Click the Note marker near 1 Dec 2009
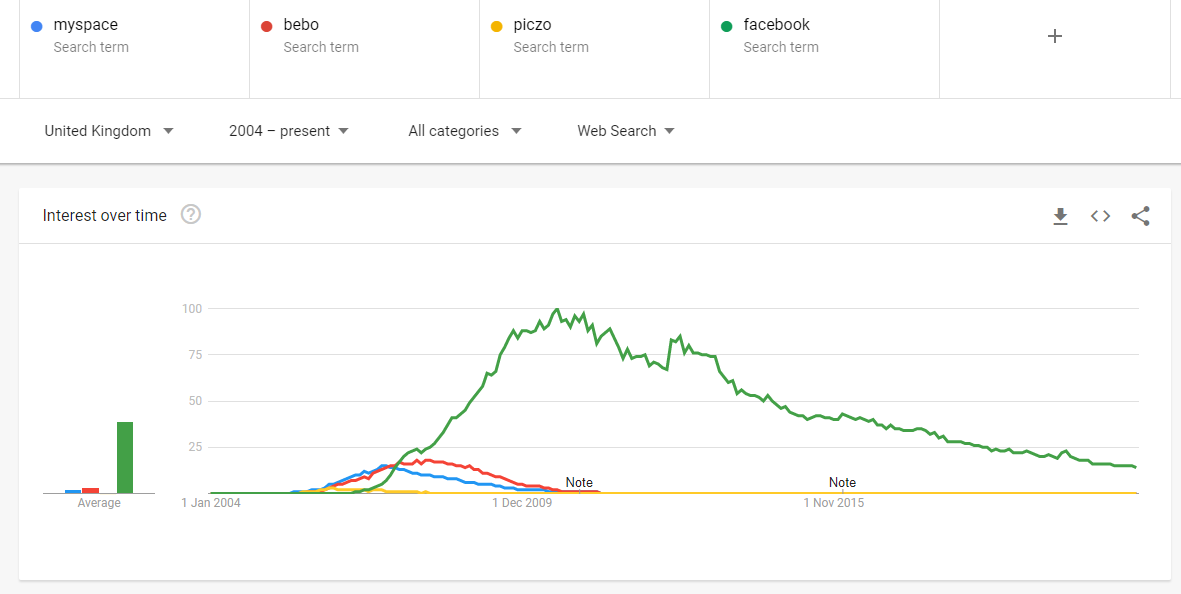 pyautogui.click(x=579, y=483)
